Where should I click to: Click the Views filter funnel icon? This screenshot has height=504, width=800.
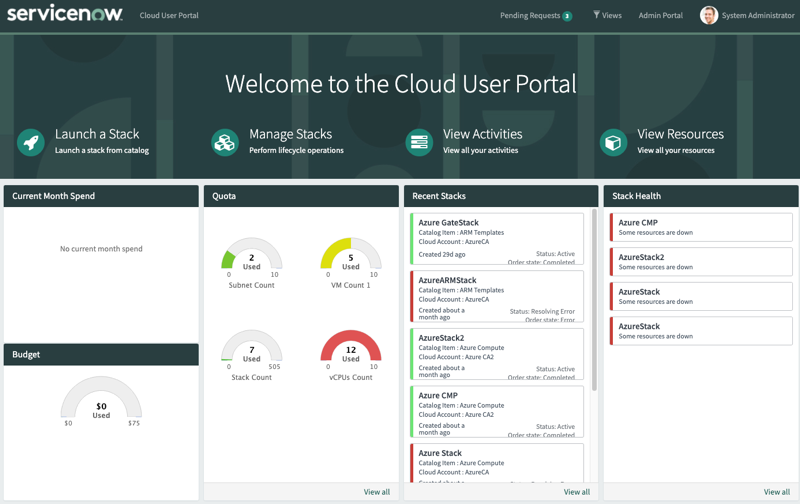[x=596, y=15]
